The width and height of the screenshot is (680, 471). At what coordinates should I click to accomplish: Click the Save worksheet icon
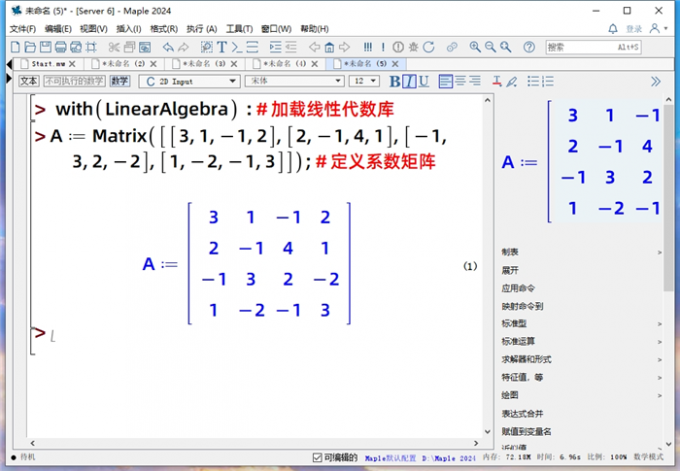pyautogui.click(x=46, y=47)
